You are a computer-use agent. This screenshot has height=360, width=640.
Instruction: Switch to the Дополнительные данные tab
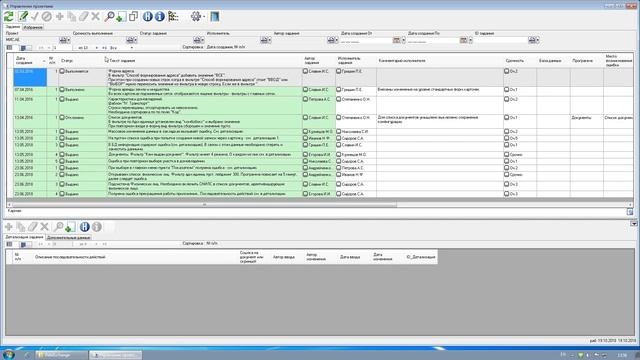pyautogui.click(x=68, y=237)
